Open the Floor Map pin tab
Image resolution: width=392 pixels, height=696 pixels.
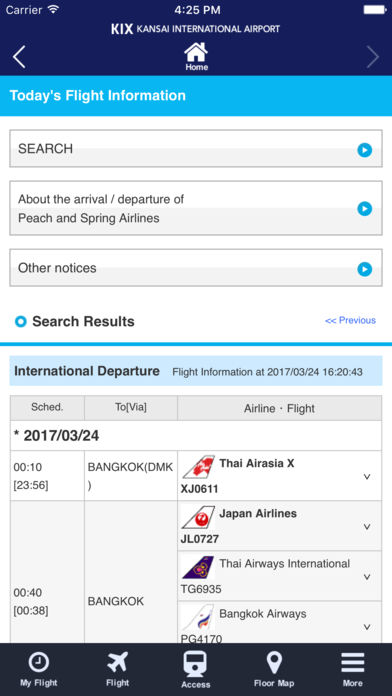click(x=274, y=669)
